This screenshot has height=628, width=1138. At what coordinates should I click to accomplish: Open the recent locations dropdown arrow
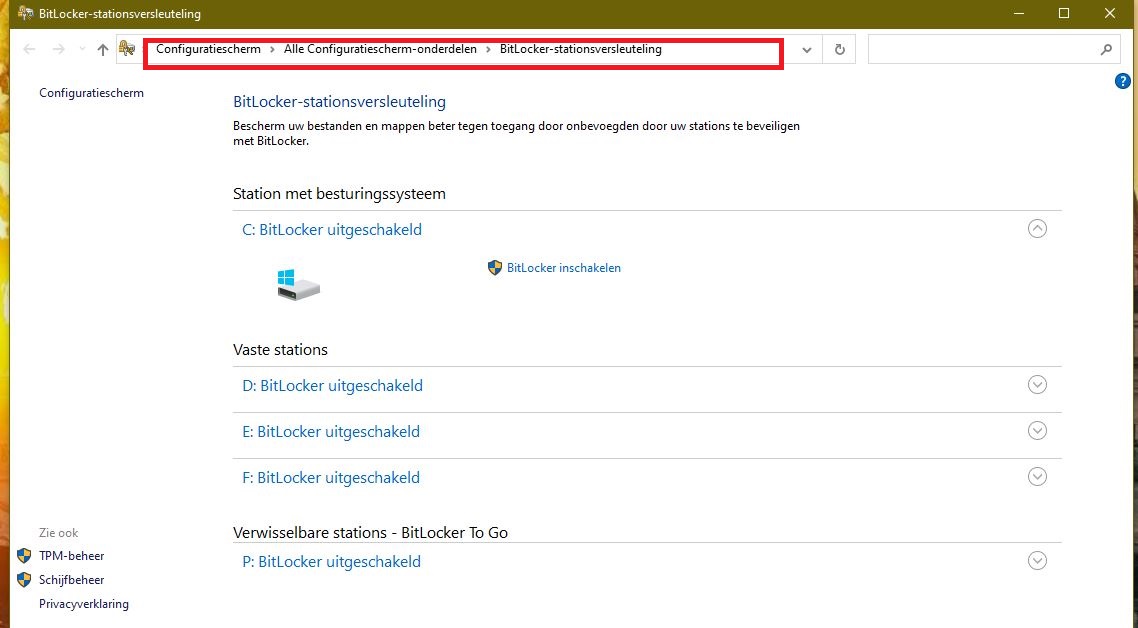coord(82,49)
